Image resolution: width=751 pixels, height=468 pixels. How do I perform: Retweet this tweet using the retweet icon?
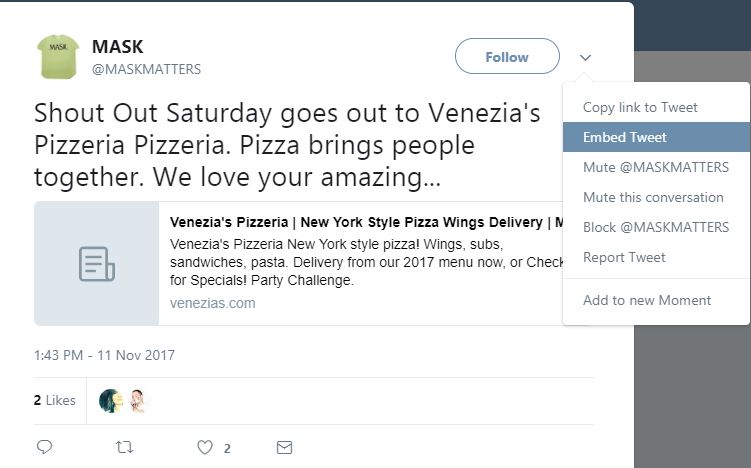[124, 447]
